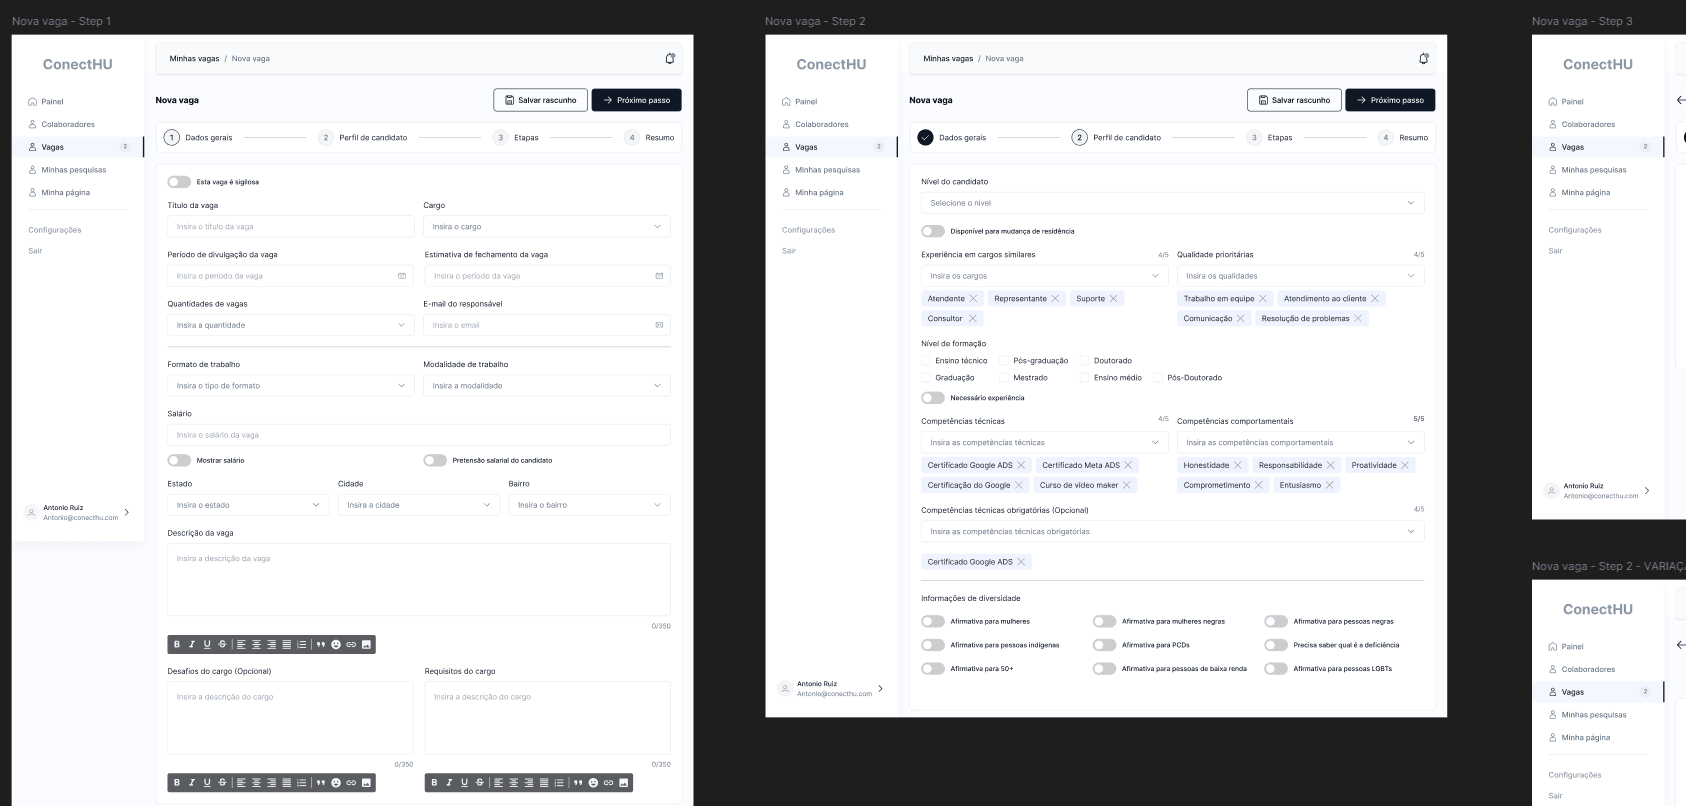Open notifications bell in Step 2 frame
This screenshot has width=1686, height=806.
pyautogui.click(x=1424, y=58)
